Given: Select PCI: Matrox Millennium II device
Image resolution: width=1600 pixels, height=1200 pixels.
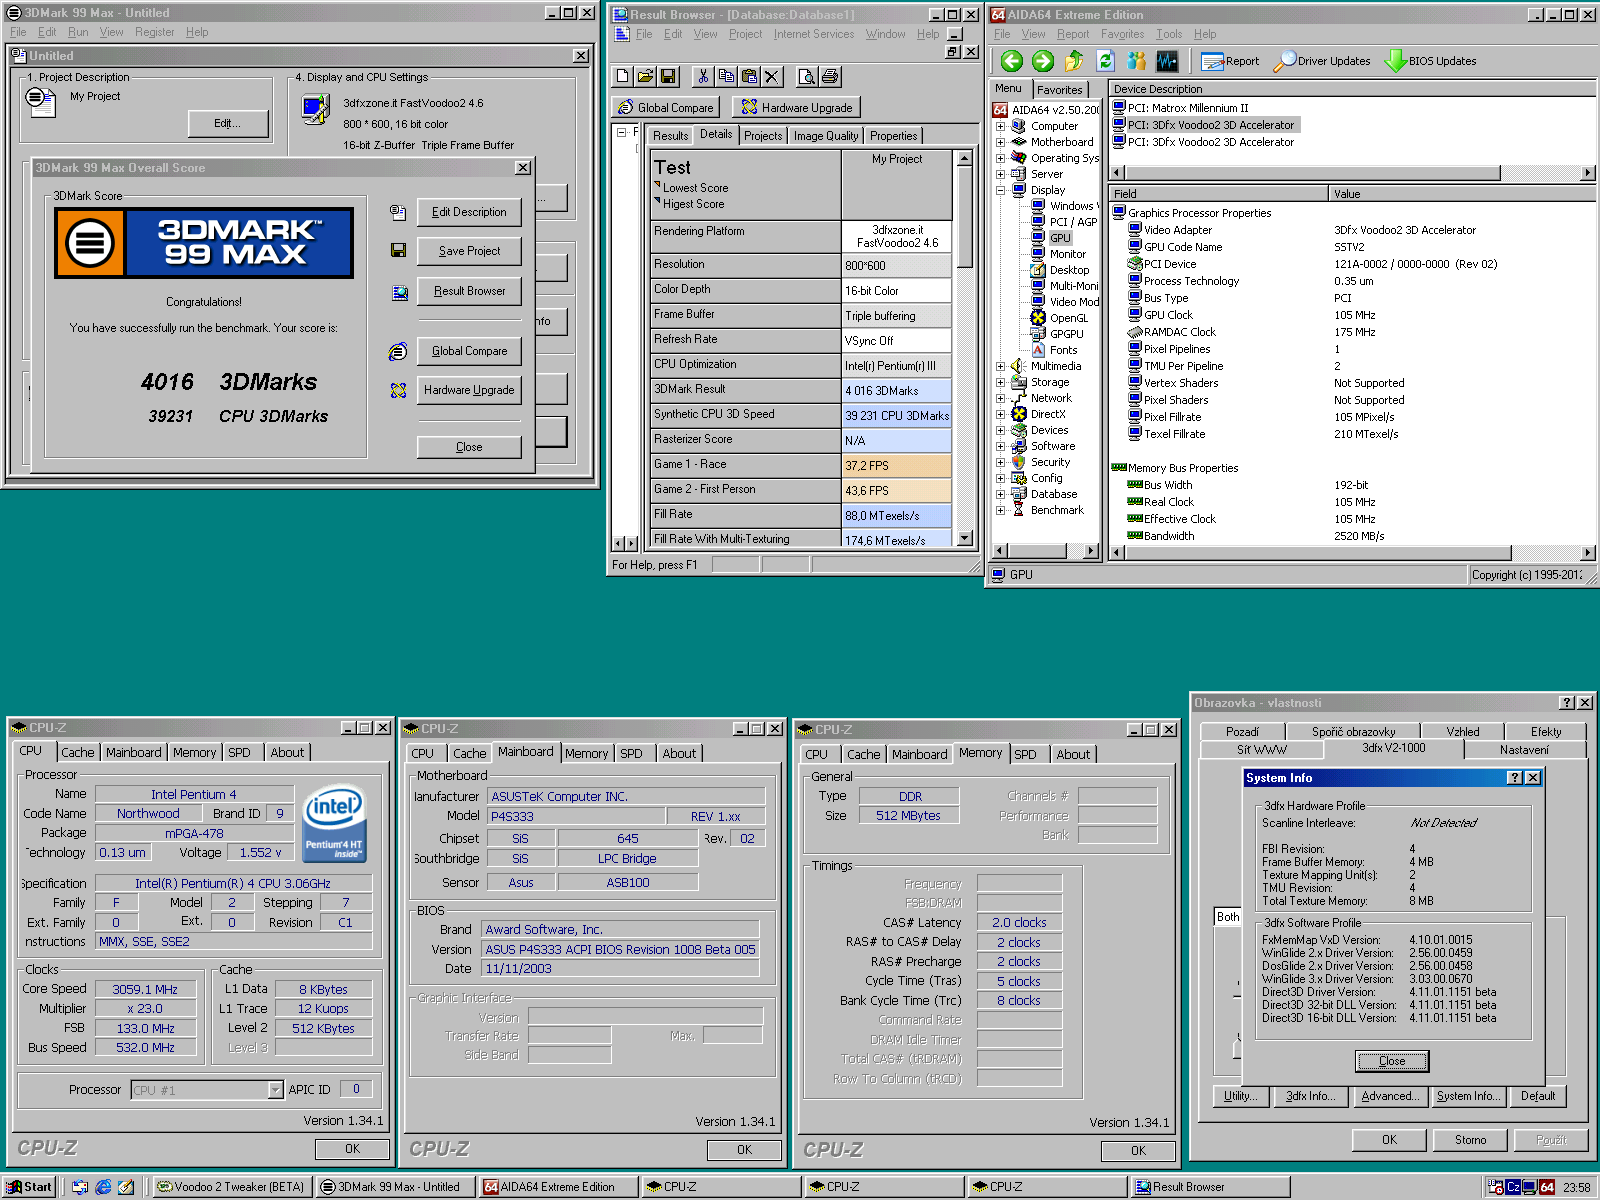Looking at the screenshot, I should (1188, 108).
